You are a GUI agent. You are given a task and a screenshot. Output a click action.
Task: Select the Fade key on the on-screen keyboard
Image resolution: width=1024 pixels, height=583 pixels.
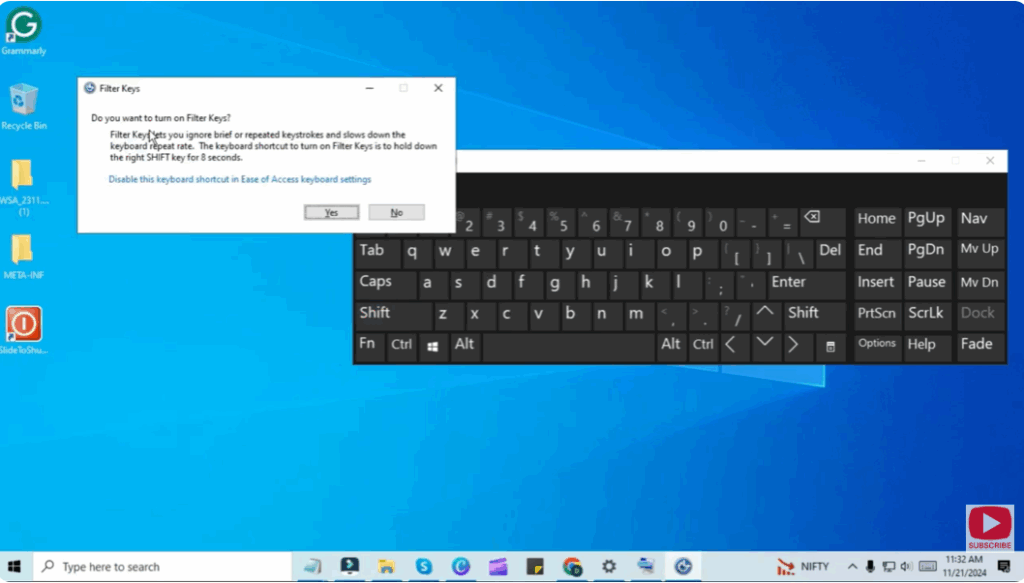[978, 344]
